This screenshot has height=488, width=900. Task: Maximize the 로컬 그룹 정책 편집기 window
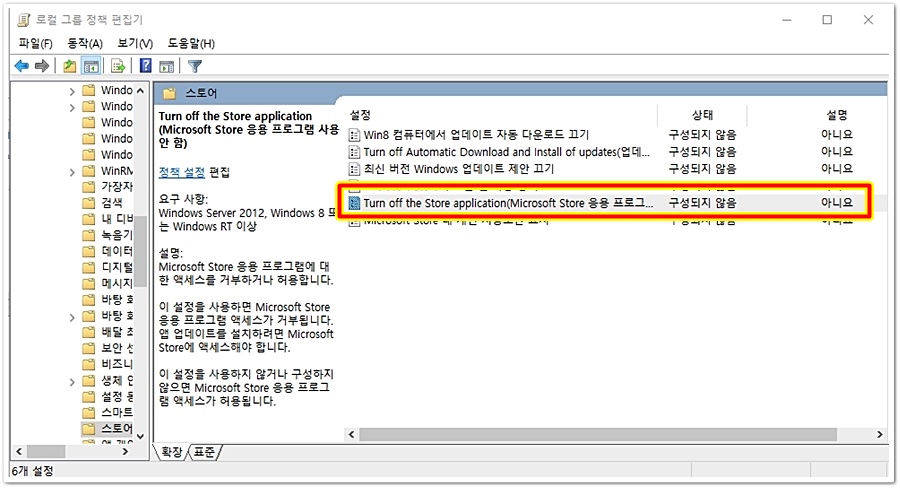827,20
